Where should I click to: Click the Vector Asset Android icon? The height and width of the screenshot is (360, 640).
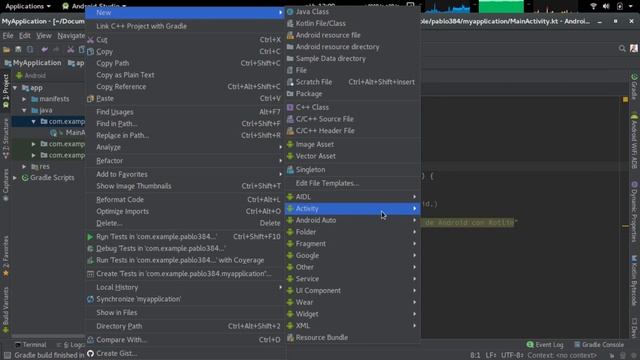[290, 156]
